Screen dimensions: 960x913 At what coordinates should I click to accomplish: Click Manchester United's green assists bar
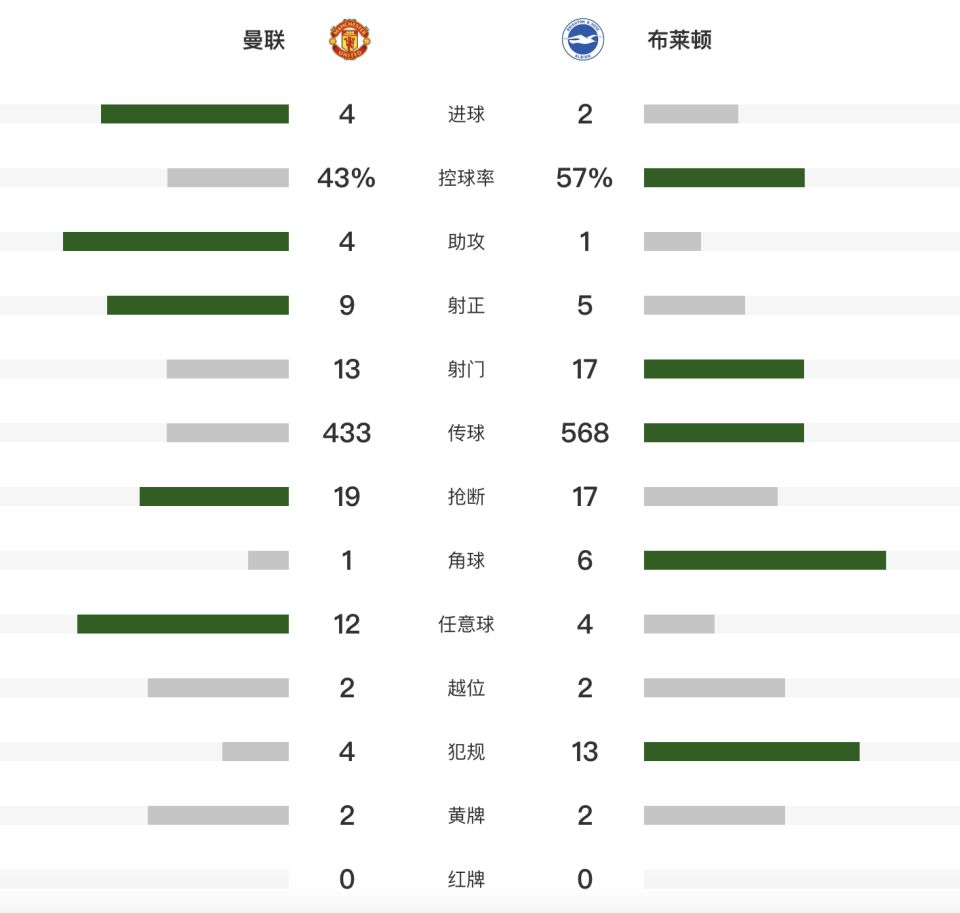click(176, 242)
